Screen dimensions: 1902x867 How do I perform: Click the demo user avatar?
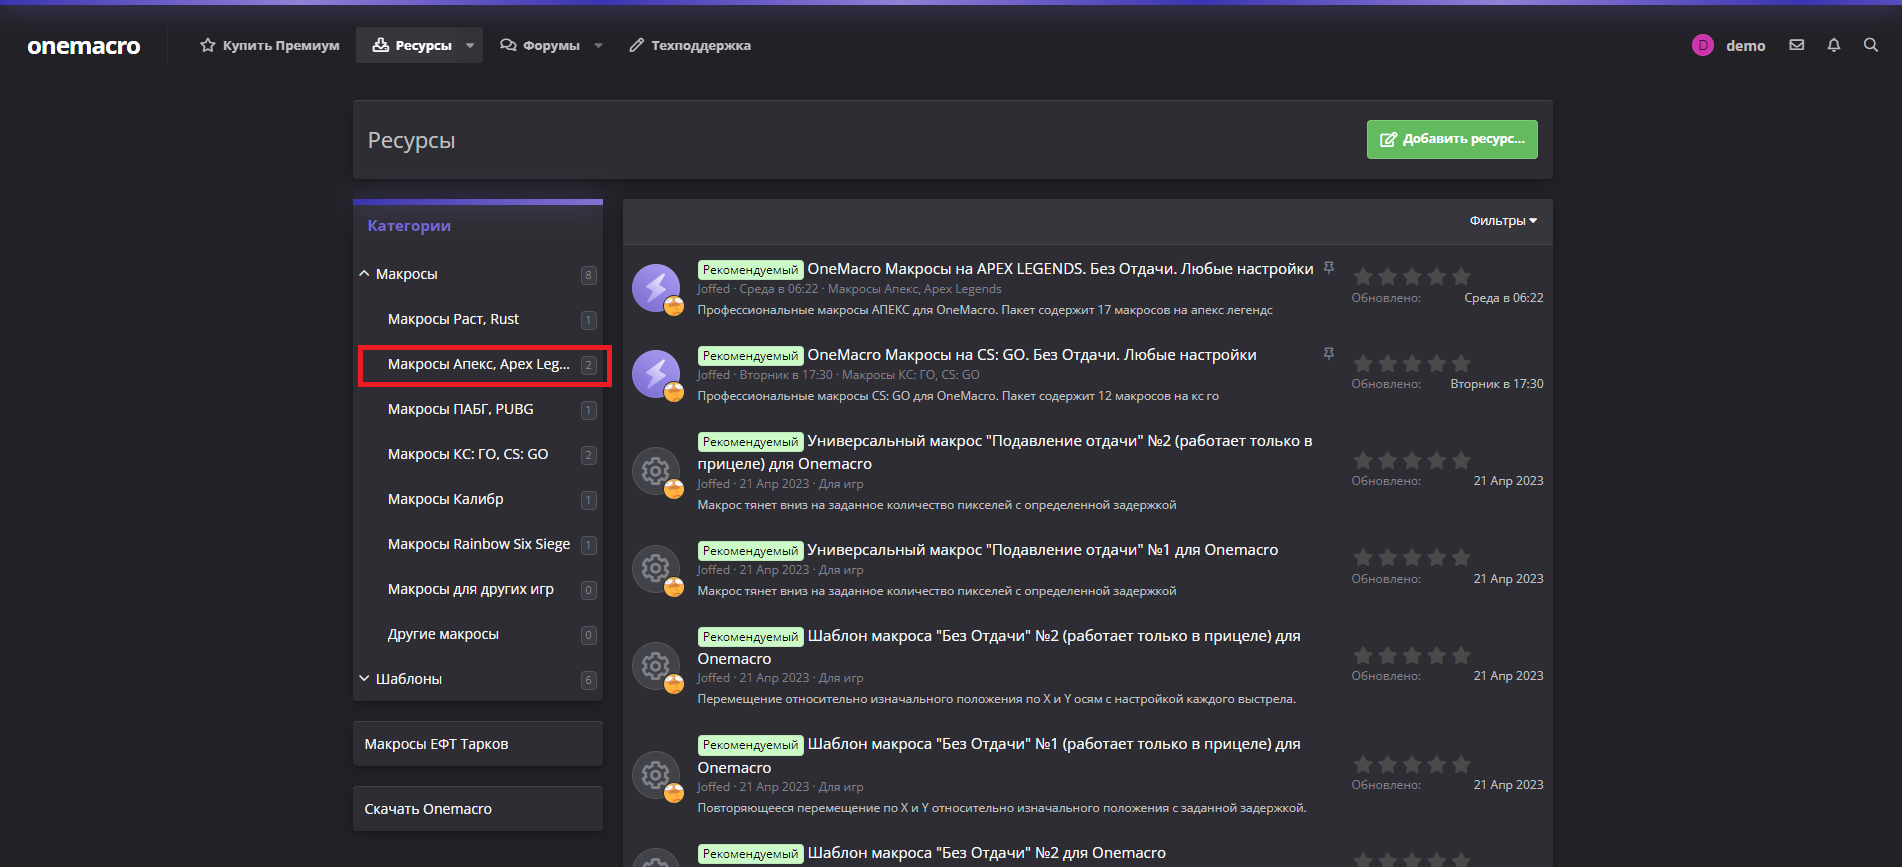pos(1702,45)
